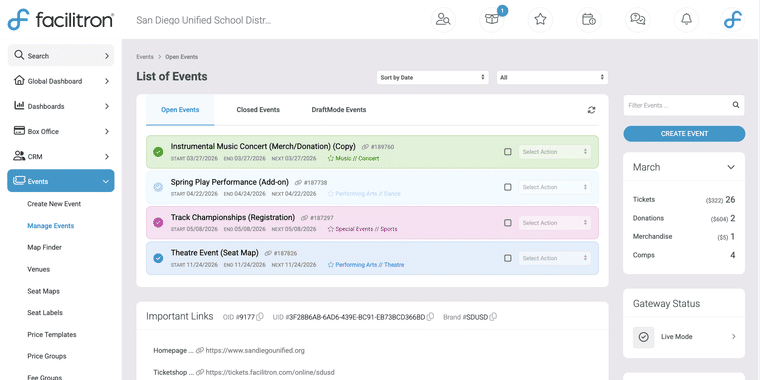Tick checkbox for Theatre Event (Seat Map)
Image resolution: width=760 pixels, height=380 pixels.
click(507, 258)
